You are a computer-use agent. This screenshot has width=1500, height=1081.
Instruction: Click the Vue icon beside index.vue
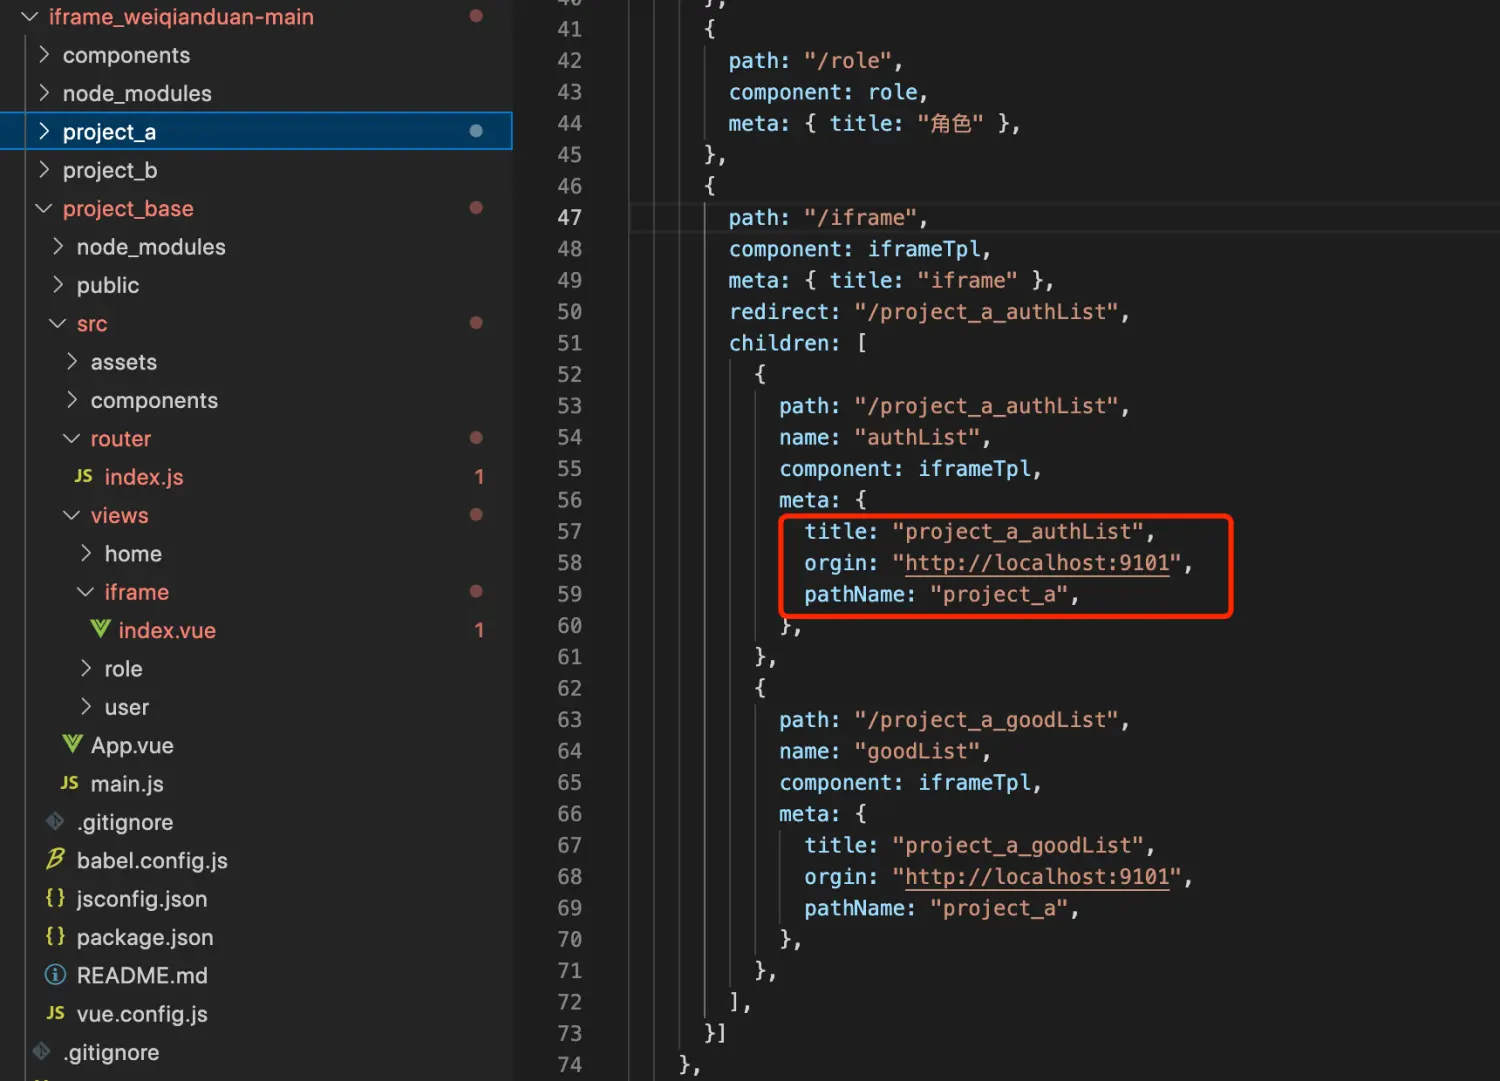click(x=100, y=630)
